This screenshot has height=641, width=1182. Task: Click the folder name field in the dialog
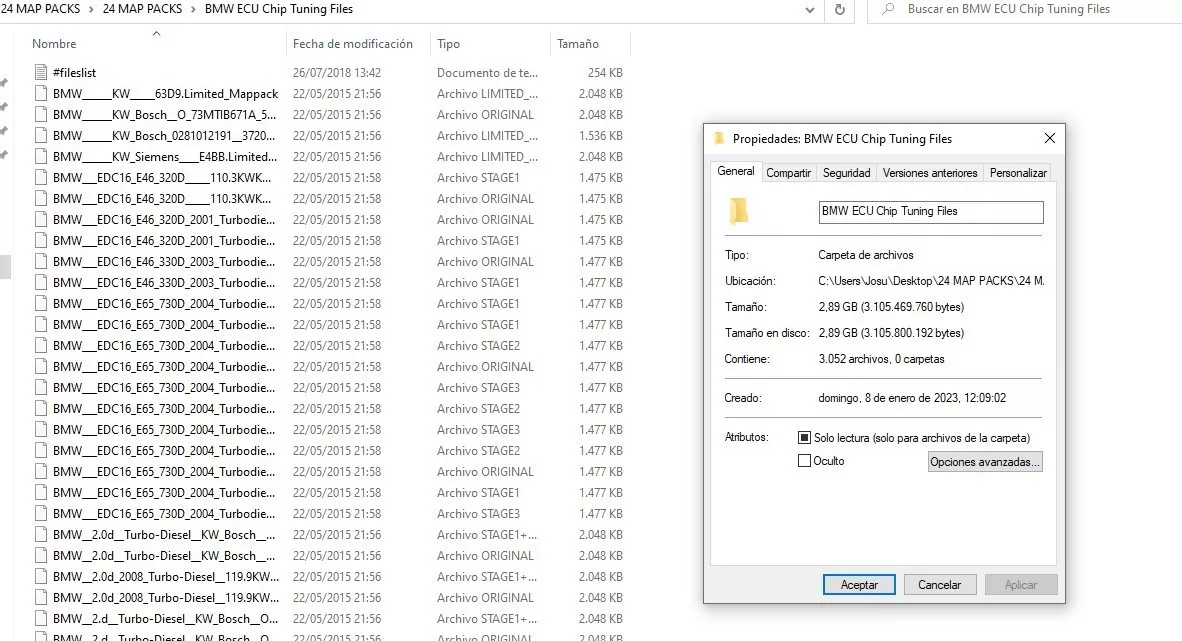click(x=931, y=212)
